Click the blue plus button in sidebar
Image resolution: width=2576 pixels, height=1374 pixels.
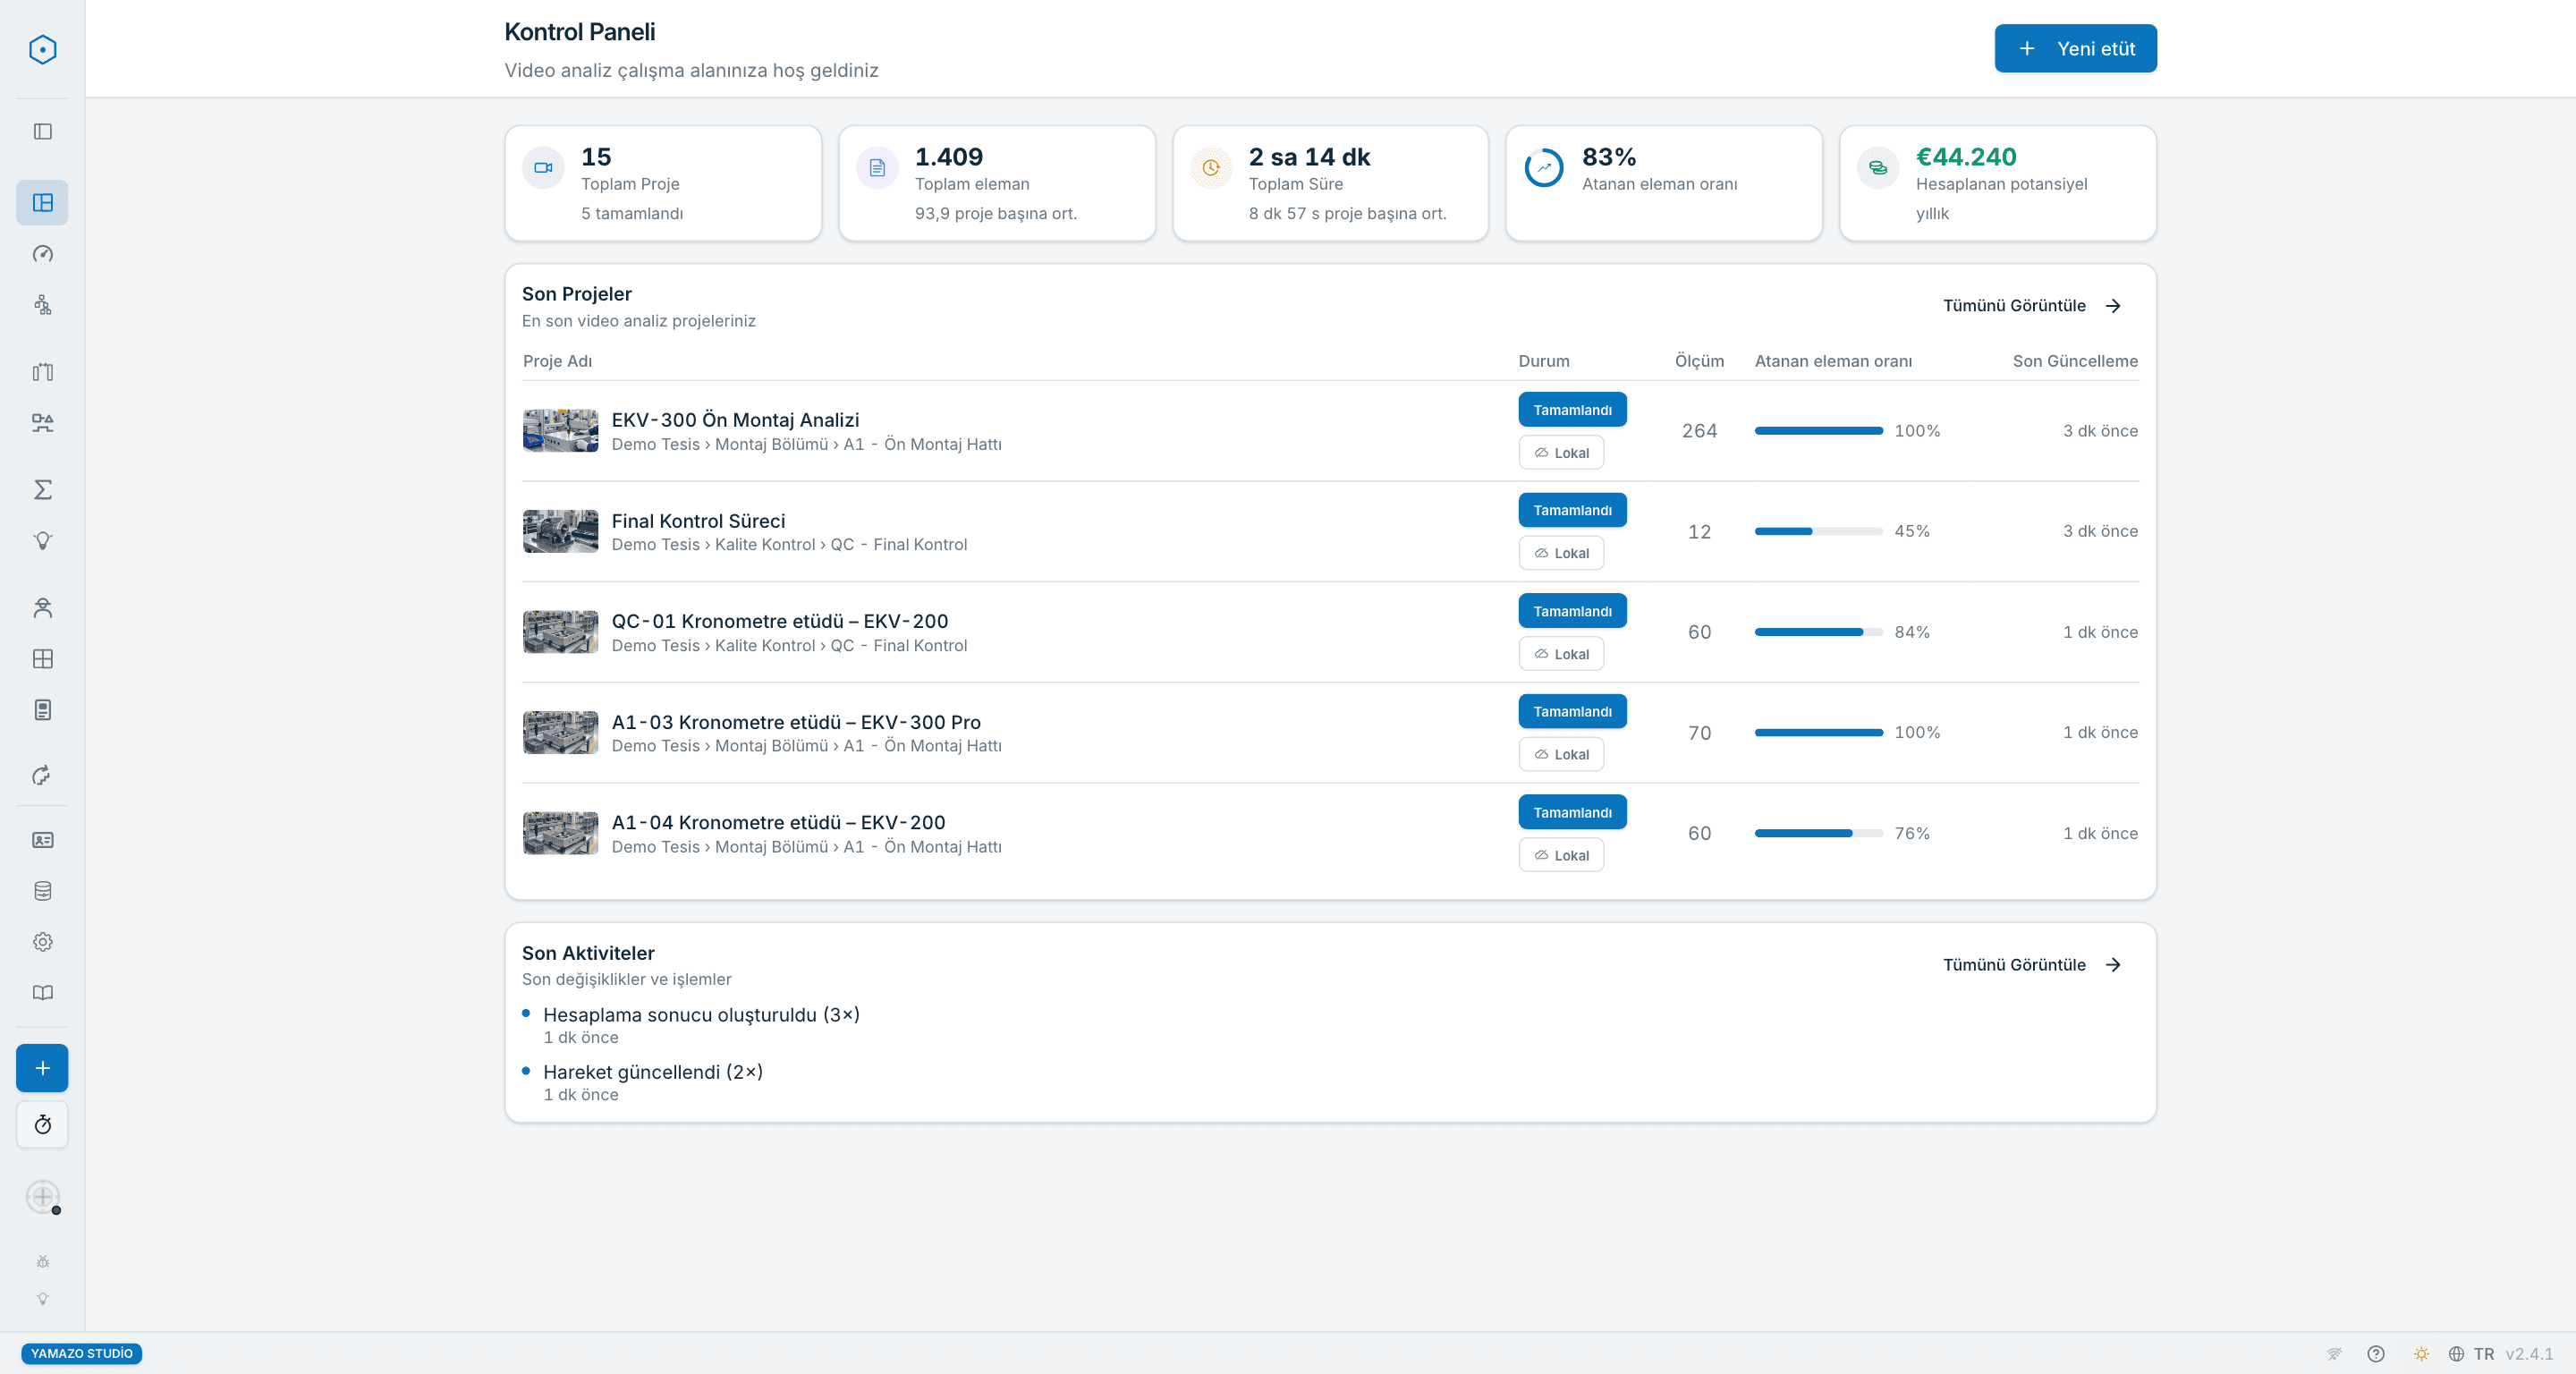point(42,1068)
